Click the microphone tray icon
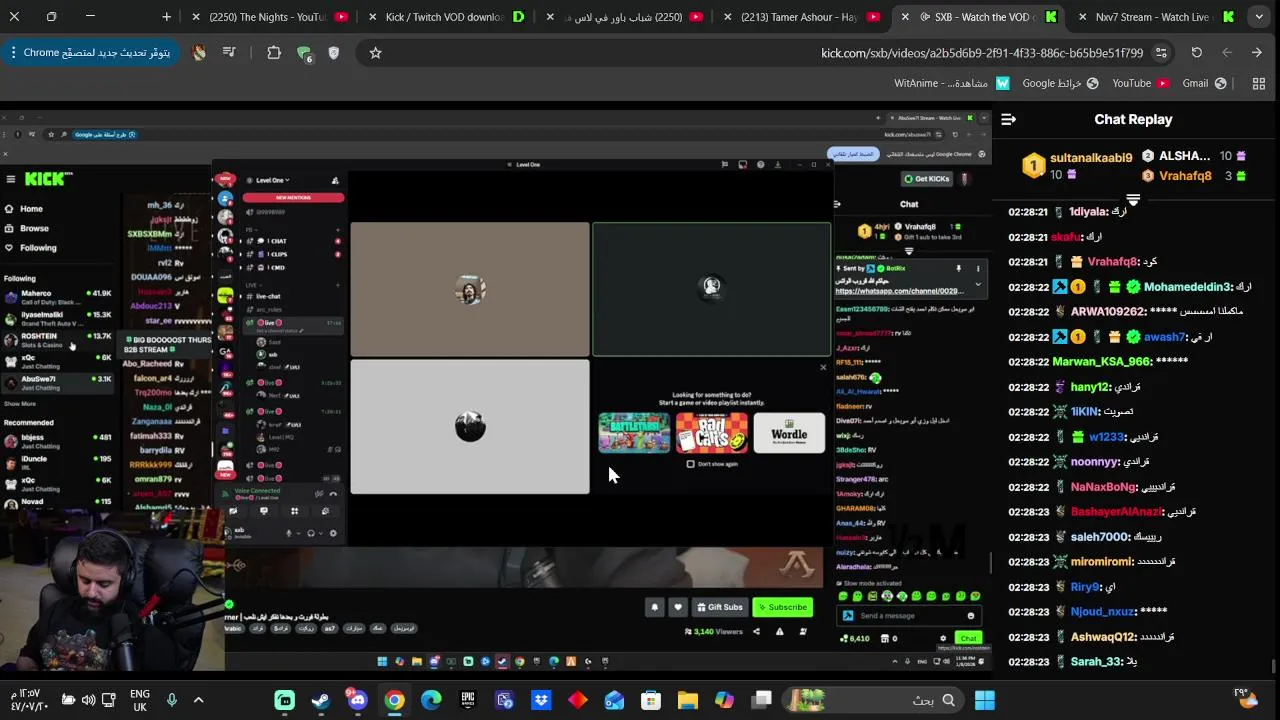 coord(172,700)
